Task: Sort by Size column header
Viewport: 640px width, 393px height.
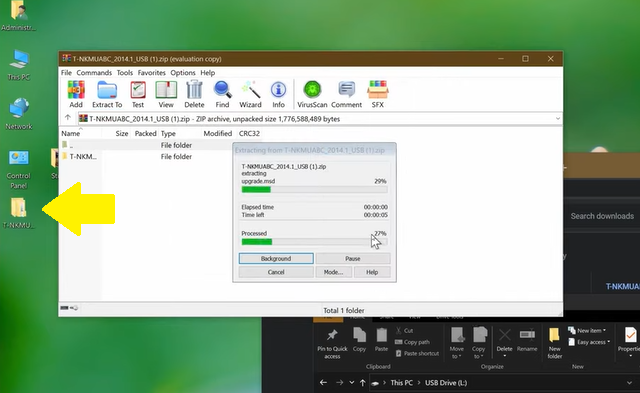Action: pos(122,133)
